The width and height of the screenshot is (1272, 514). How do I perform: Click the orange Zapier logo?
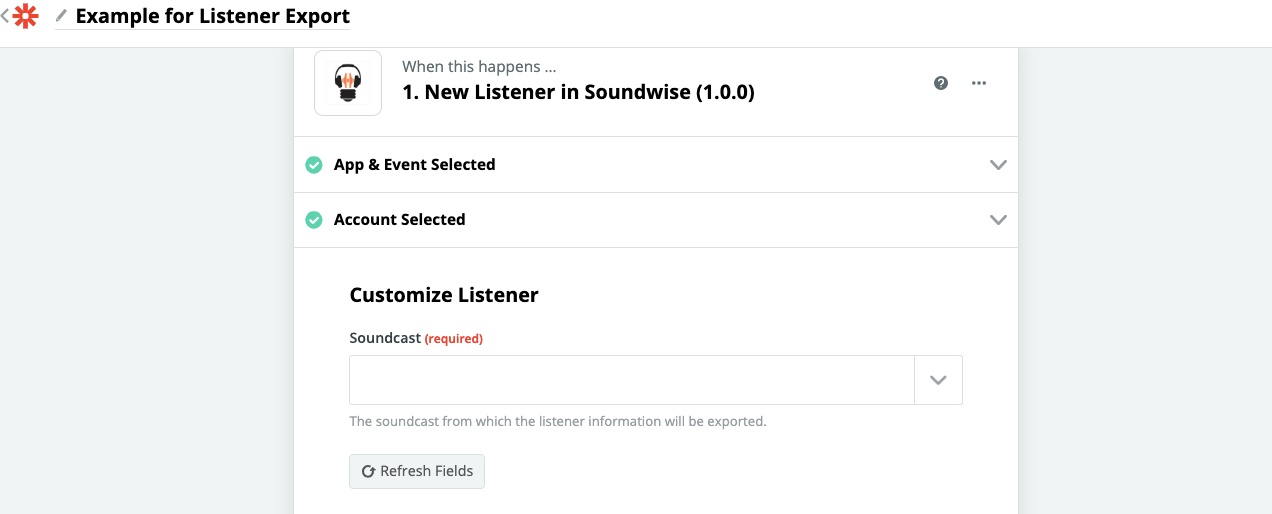click(x=25, y=16)
